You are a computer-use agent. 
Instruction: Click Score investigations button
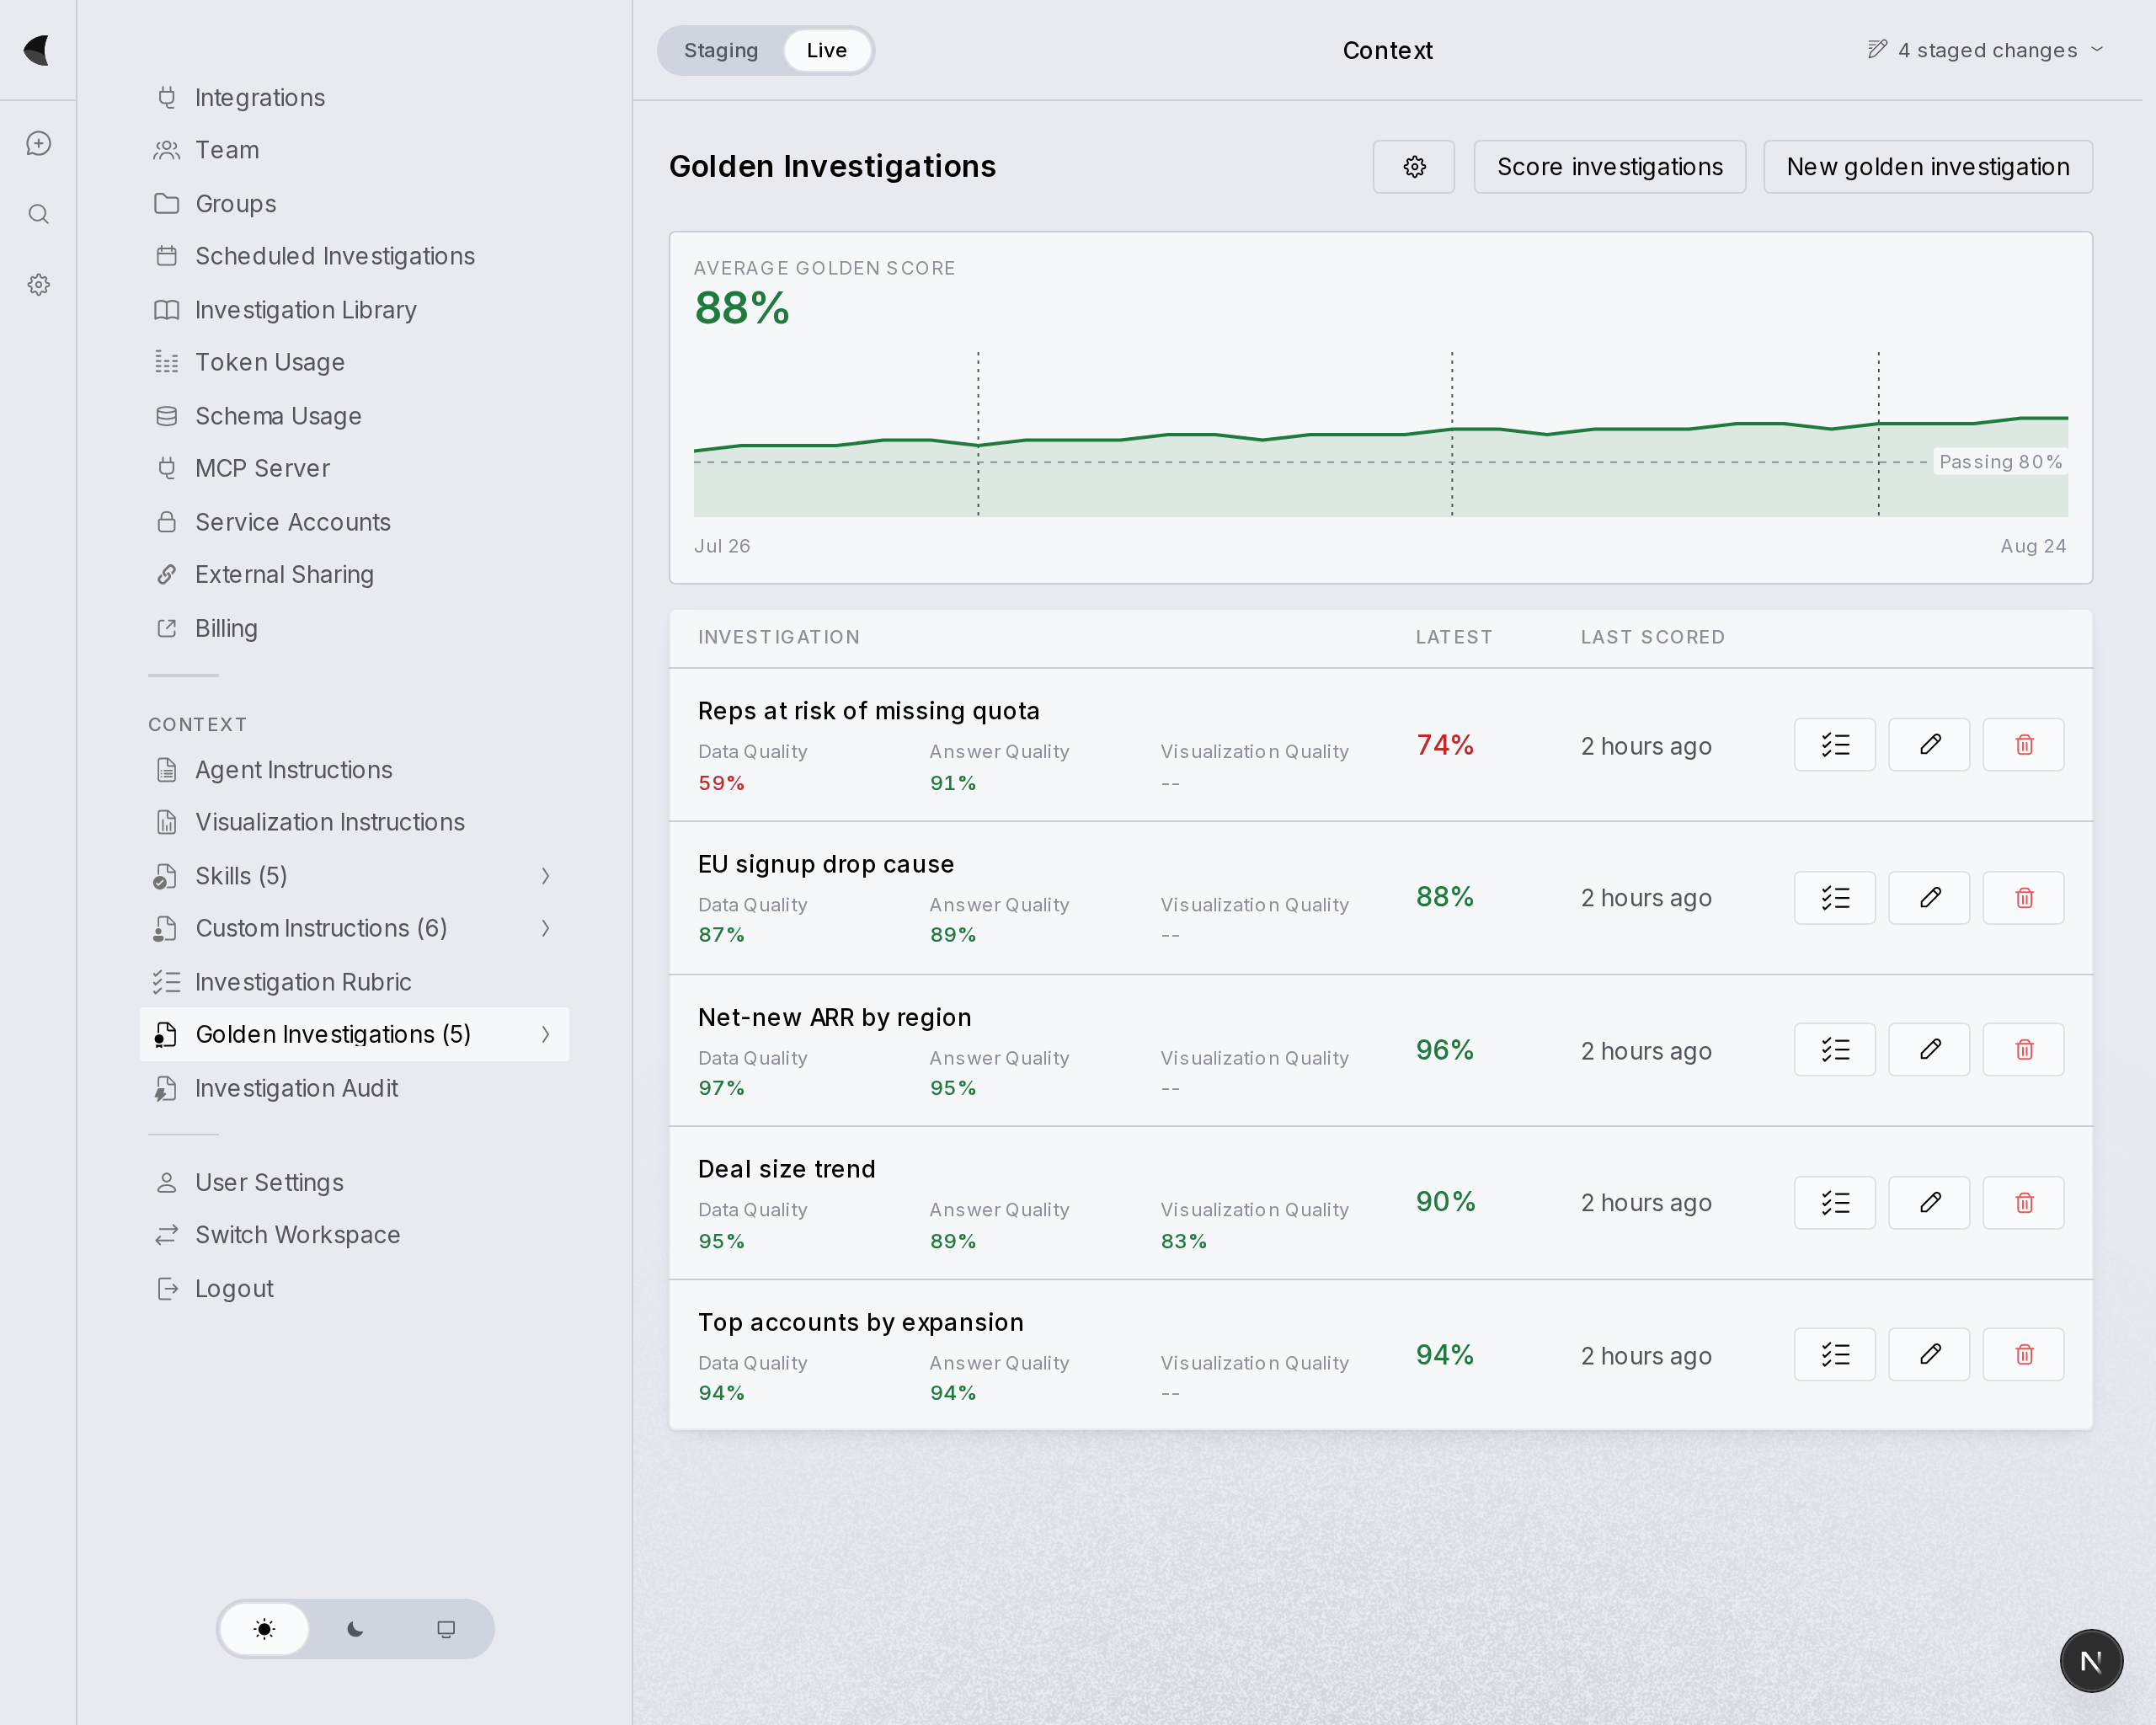pyautogui.click(x=1609, y=167)
